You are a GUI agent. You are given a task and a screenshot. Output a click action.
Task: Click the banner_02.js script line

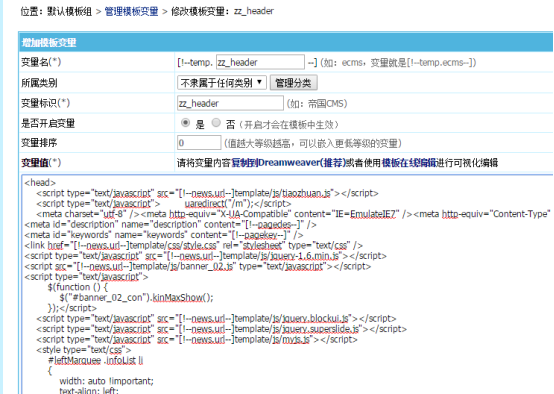pos(198,266)
